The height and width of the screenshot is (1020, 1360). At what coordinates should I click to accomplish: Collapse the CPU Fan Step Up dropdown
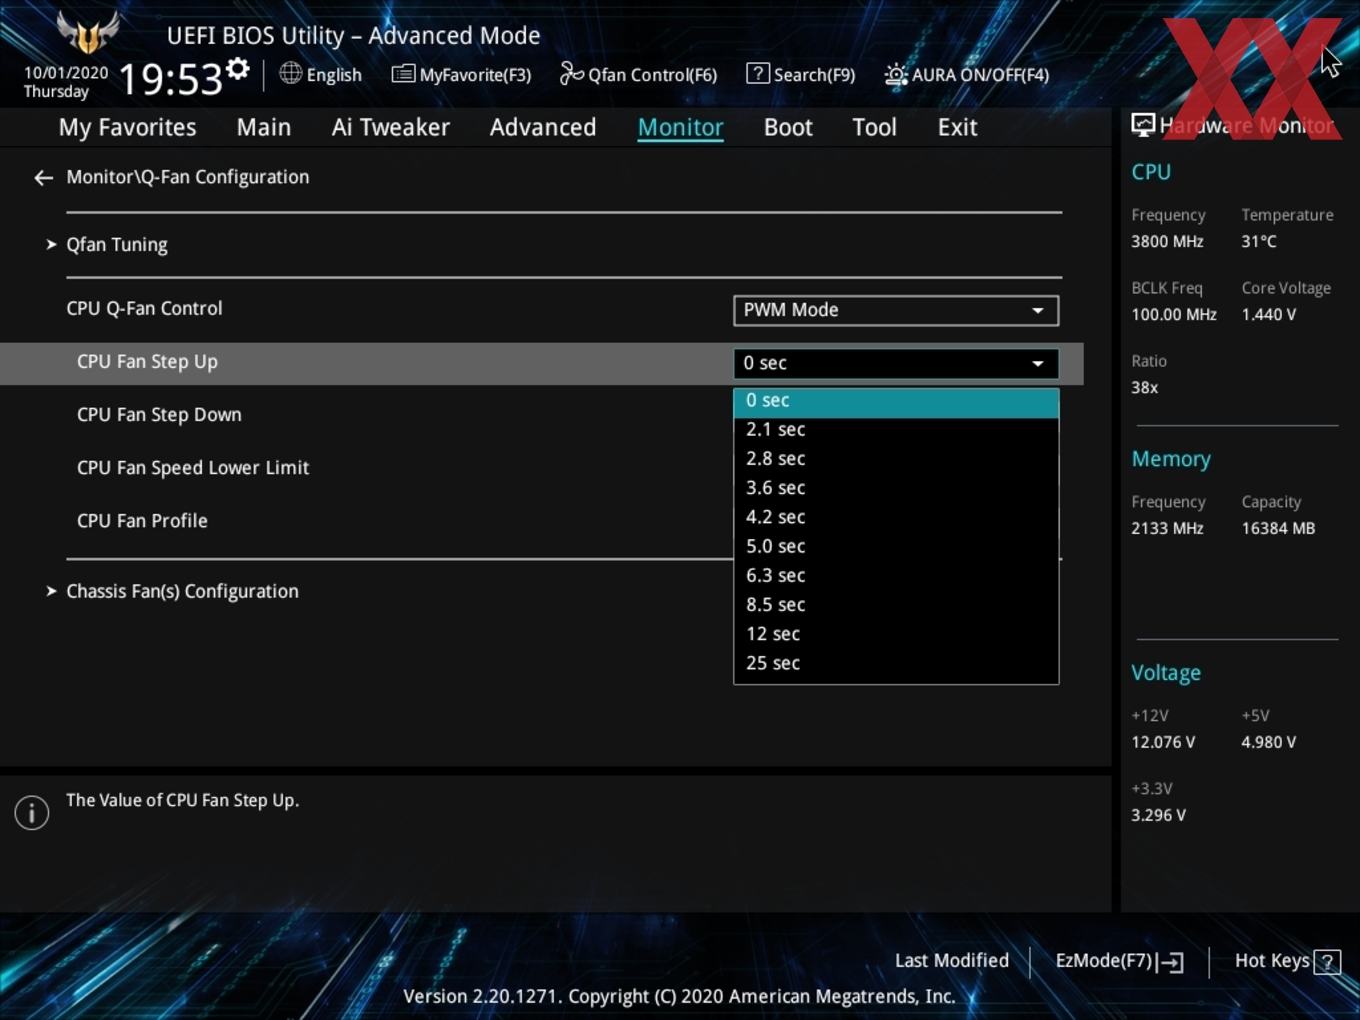pyautogui.click(x=896, y=363)
